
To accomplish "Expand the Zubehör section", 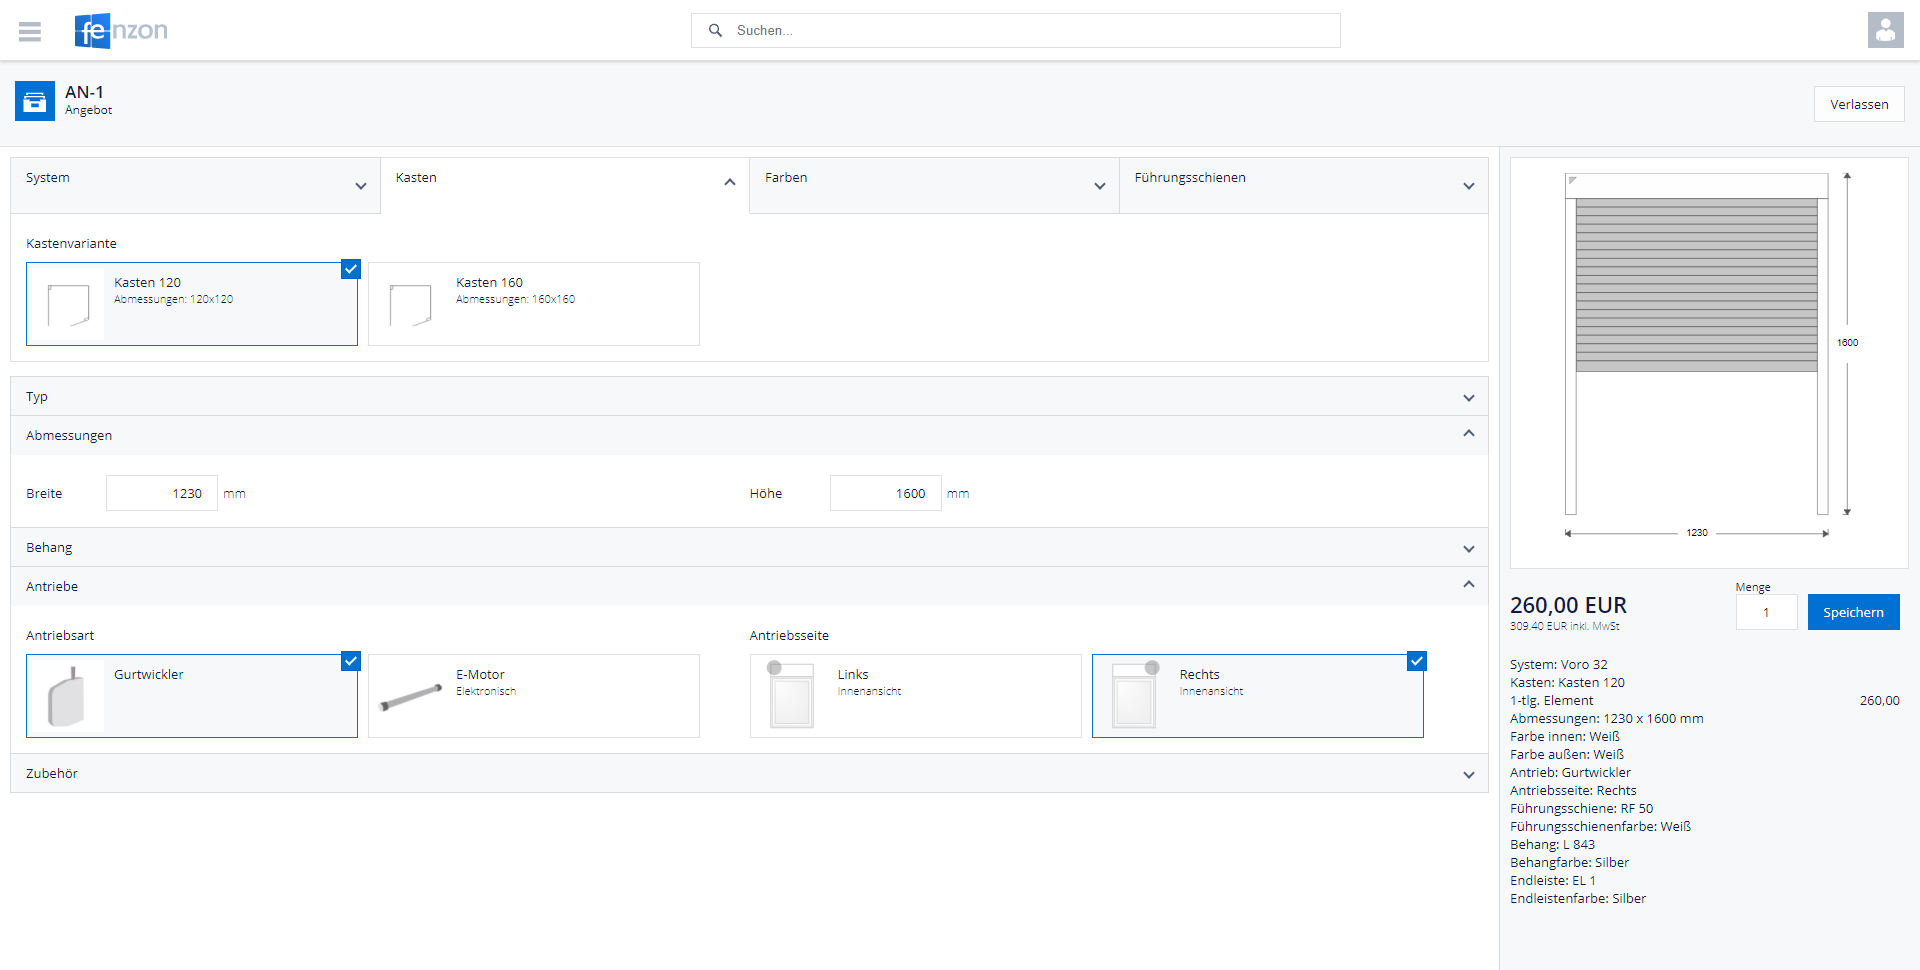I will (749, 774).
